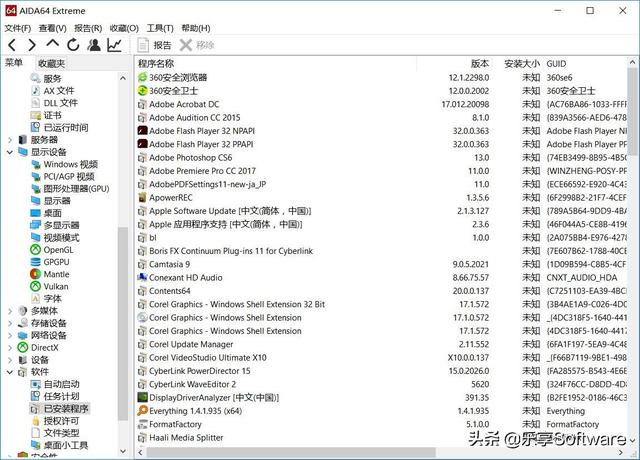Select the 文件类型 tree icon
The height and width of the screenshot is (460, 640).
[x=36, y=433]
